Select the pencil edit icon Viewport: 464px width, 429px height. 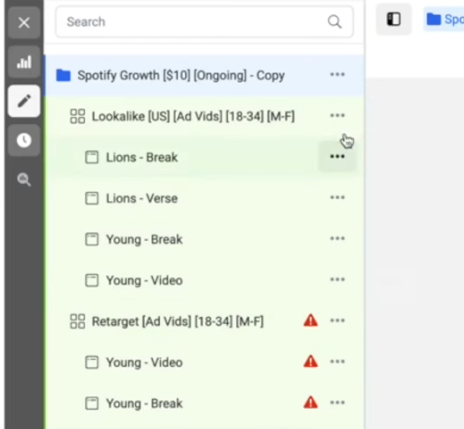click(24, 101)
